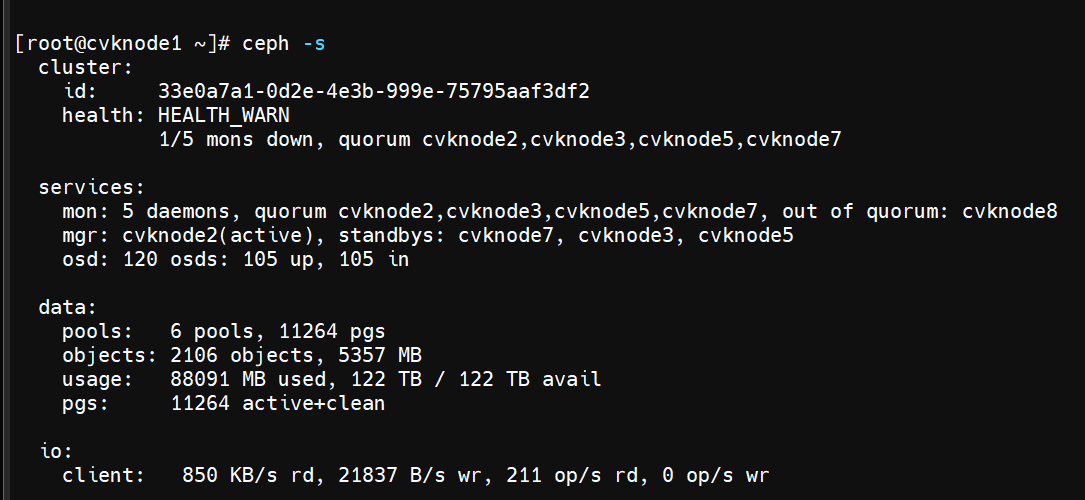Click the "services:" section heading
This screenshot has height=500, width=1085.
[x=91, y=188]
